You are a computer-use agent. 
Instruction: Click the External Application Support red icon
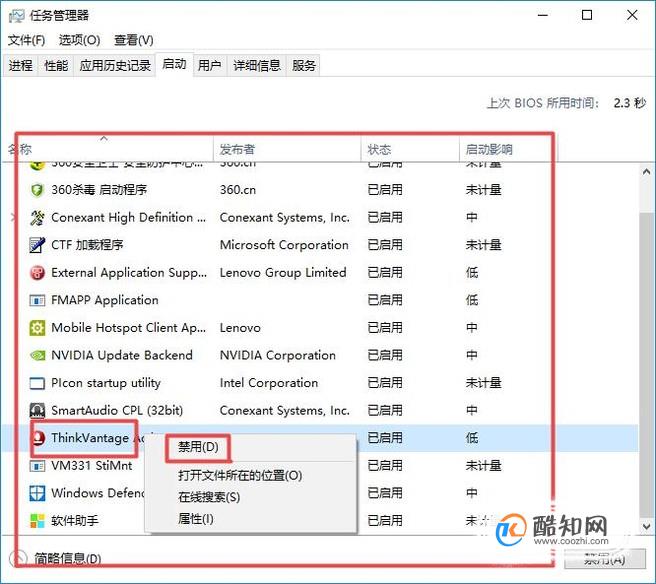coord(37,273)
